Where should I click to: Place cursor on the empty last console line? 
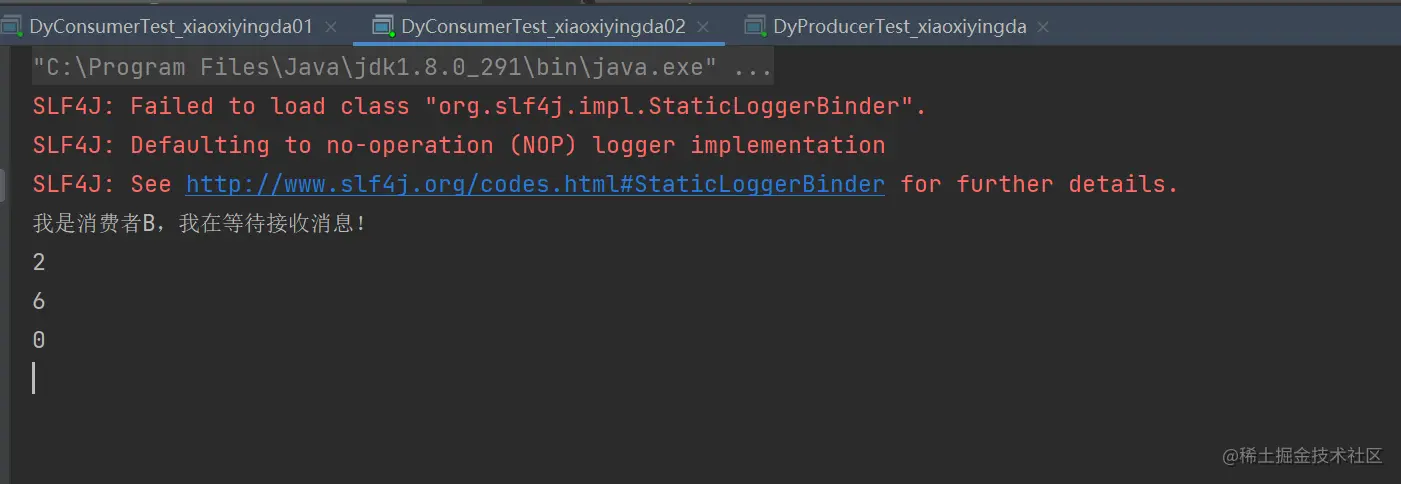[x=34, y=378]
